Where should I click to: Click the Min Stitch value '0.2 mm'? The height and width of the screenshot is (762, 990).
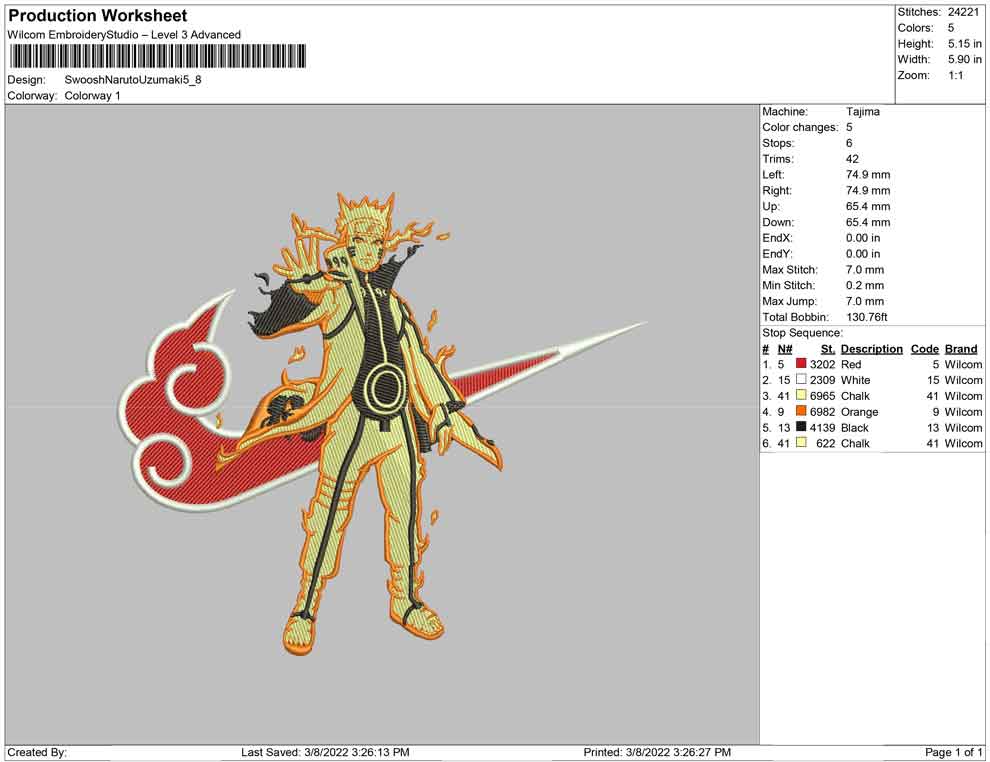click(865, 285)
